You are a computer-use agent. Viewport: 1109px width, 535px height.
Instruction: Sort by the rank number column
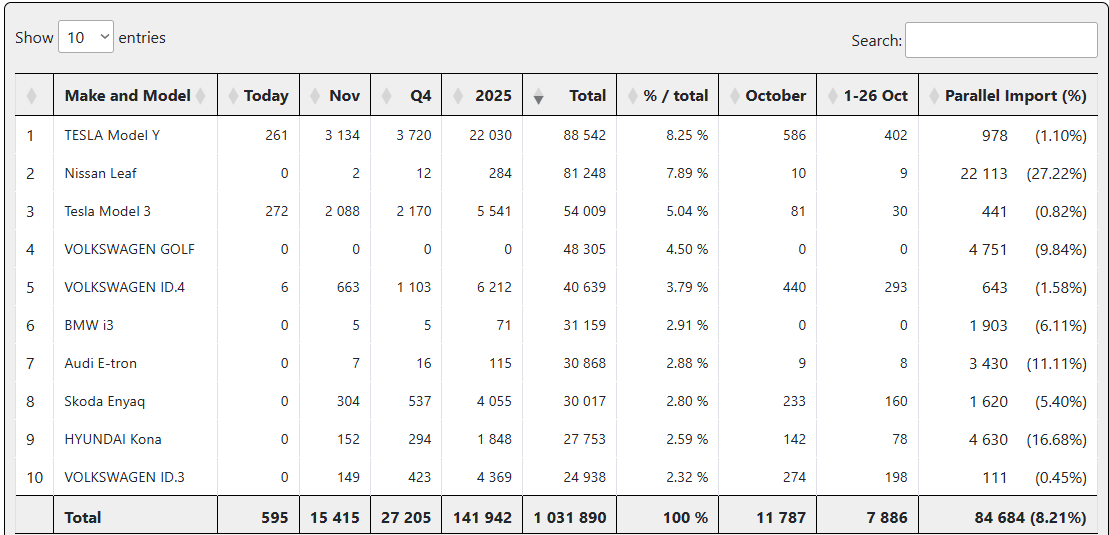34,95
